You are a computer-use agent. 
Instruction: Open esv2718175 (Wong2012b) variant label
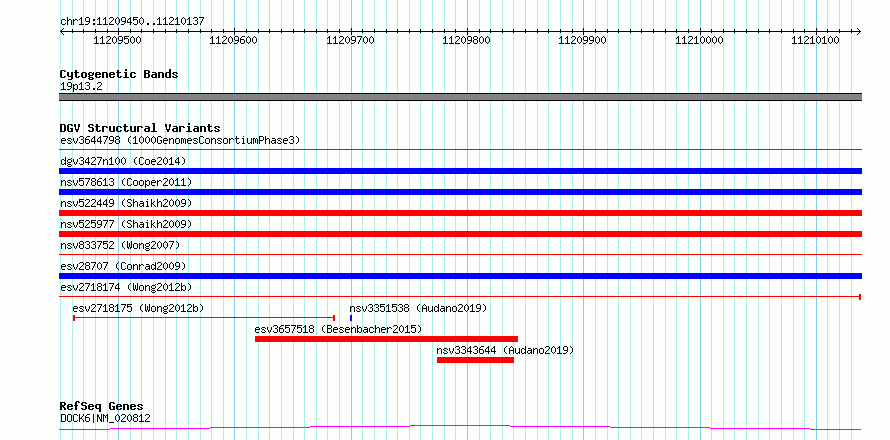[x=138, y=308]
